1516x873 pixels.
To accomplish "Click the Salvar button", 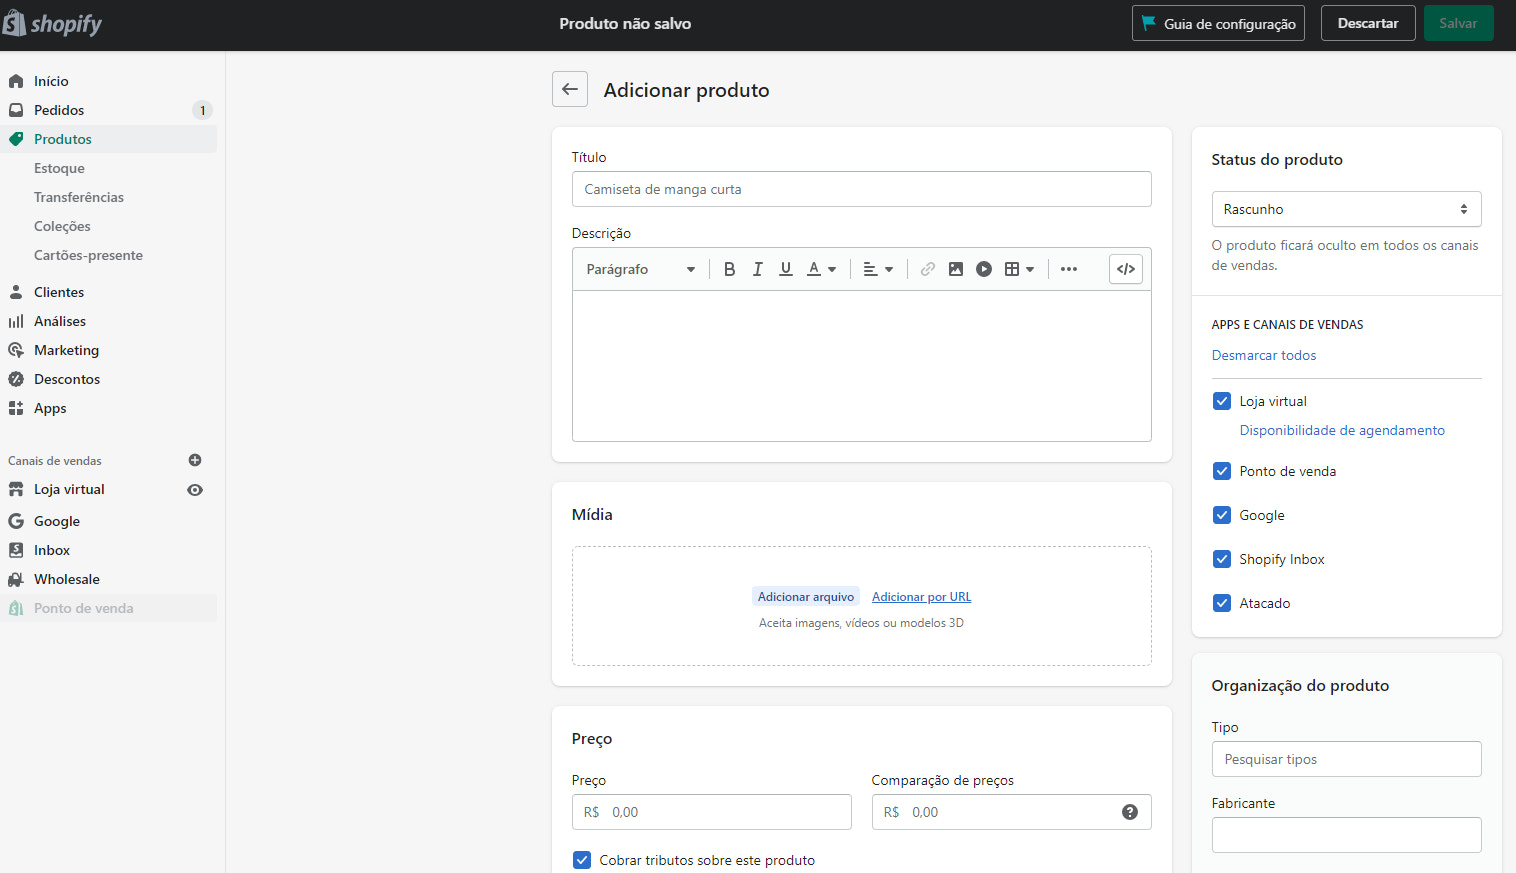I will pyautogui.click(x=1458, y=22).
